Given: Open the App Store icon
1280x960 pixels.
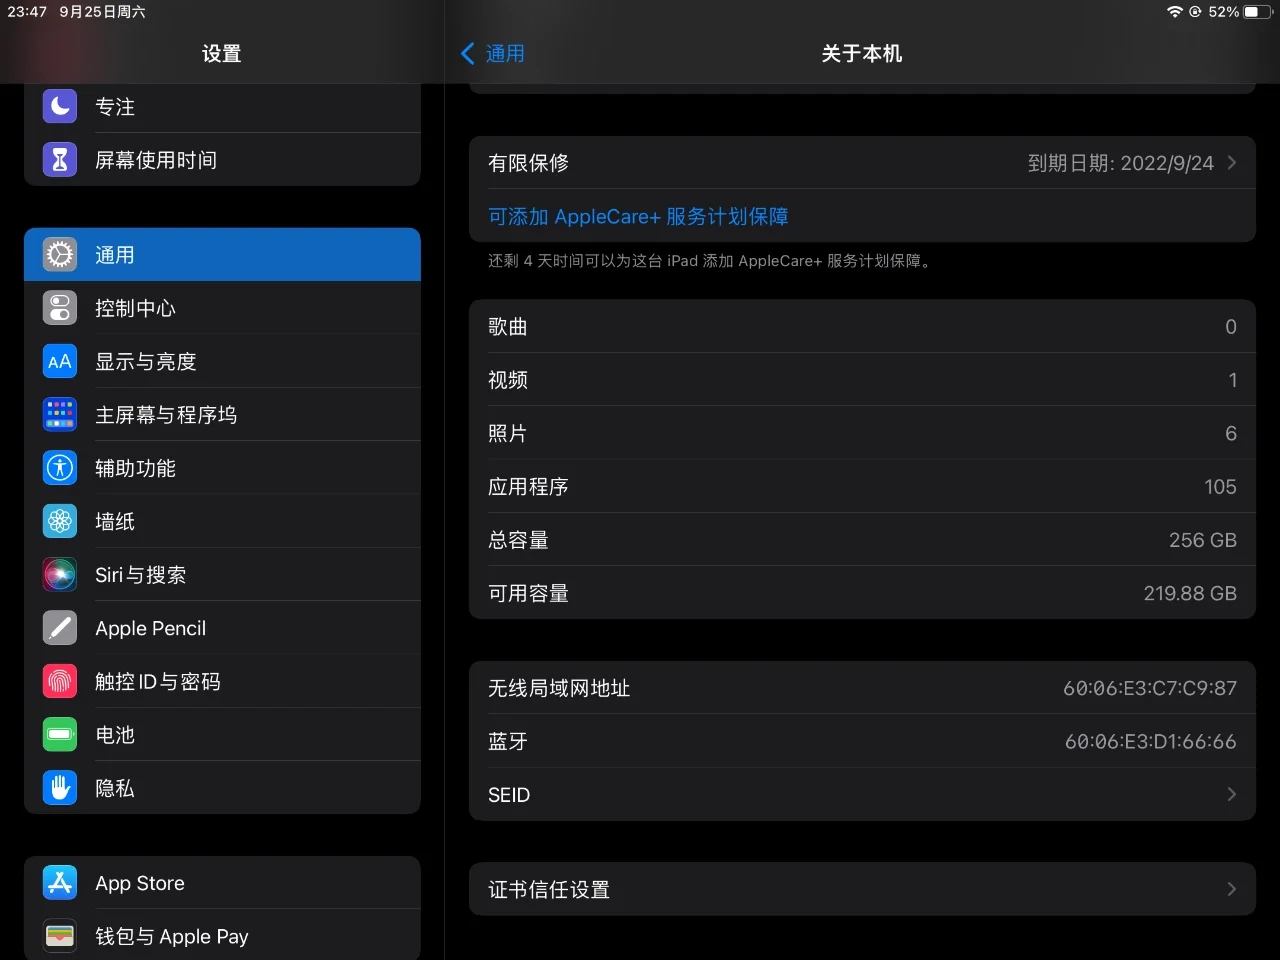Looking at the screenshot, I should (60, 883).
